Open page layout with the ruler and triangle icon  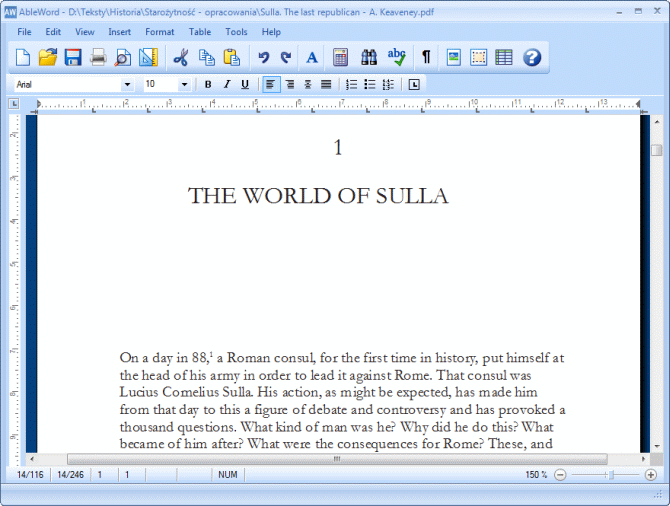click(148, 57)
